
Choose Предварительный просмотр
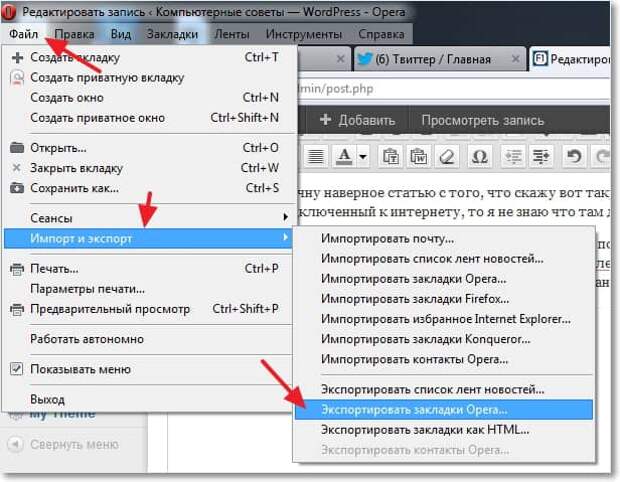tap(148, 309)
